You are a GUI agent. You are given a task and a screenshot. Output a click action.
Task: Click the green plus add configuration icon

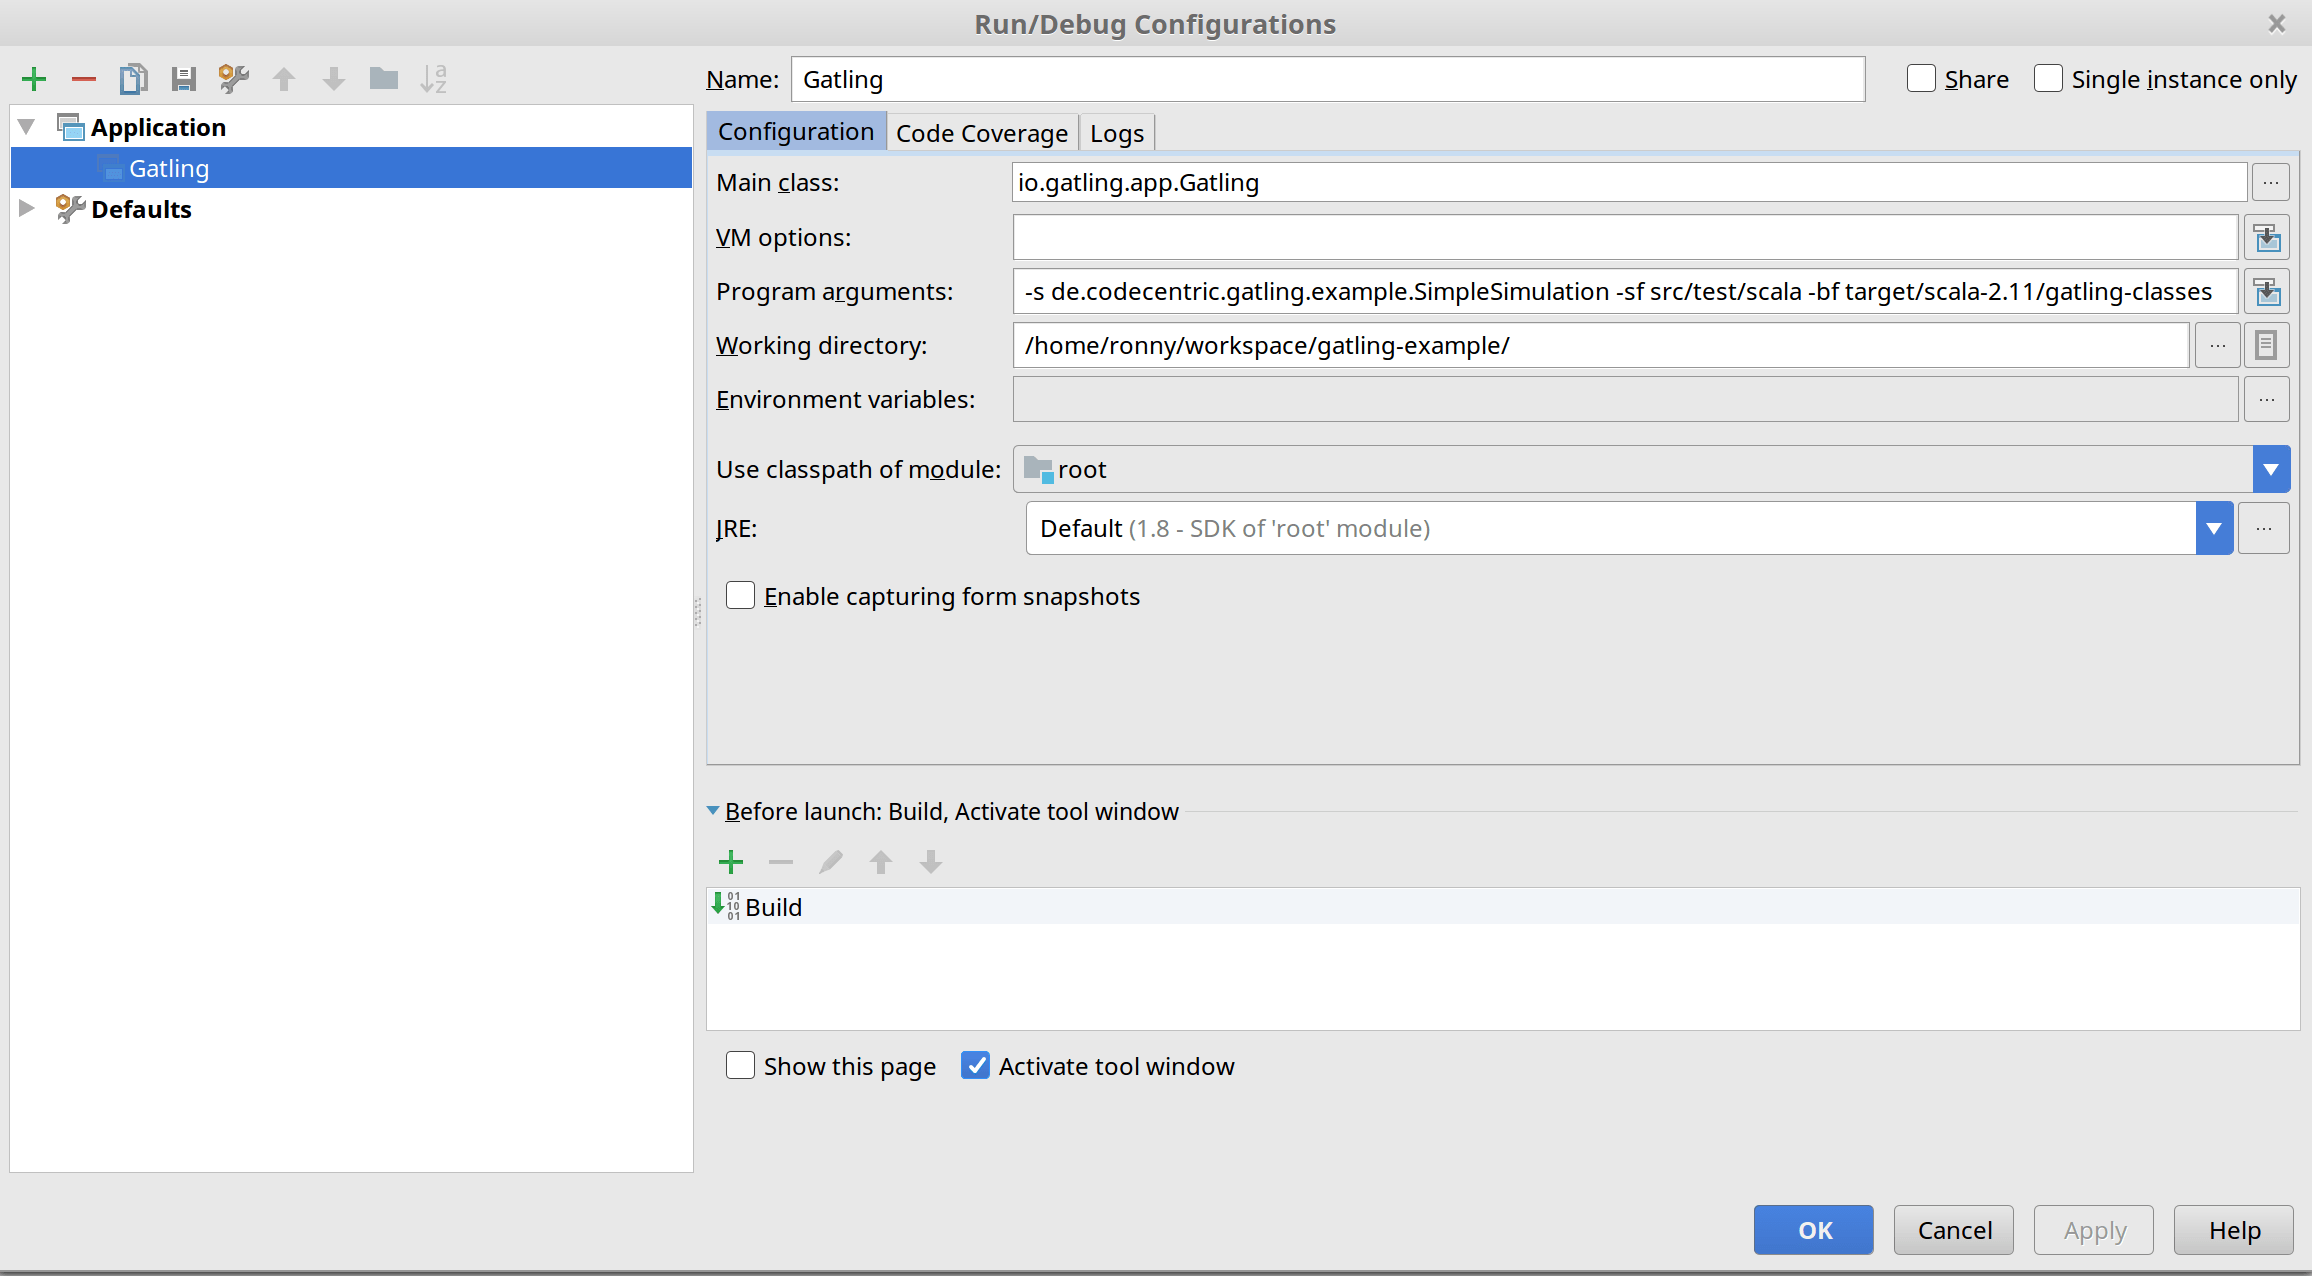coord(34,79)
